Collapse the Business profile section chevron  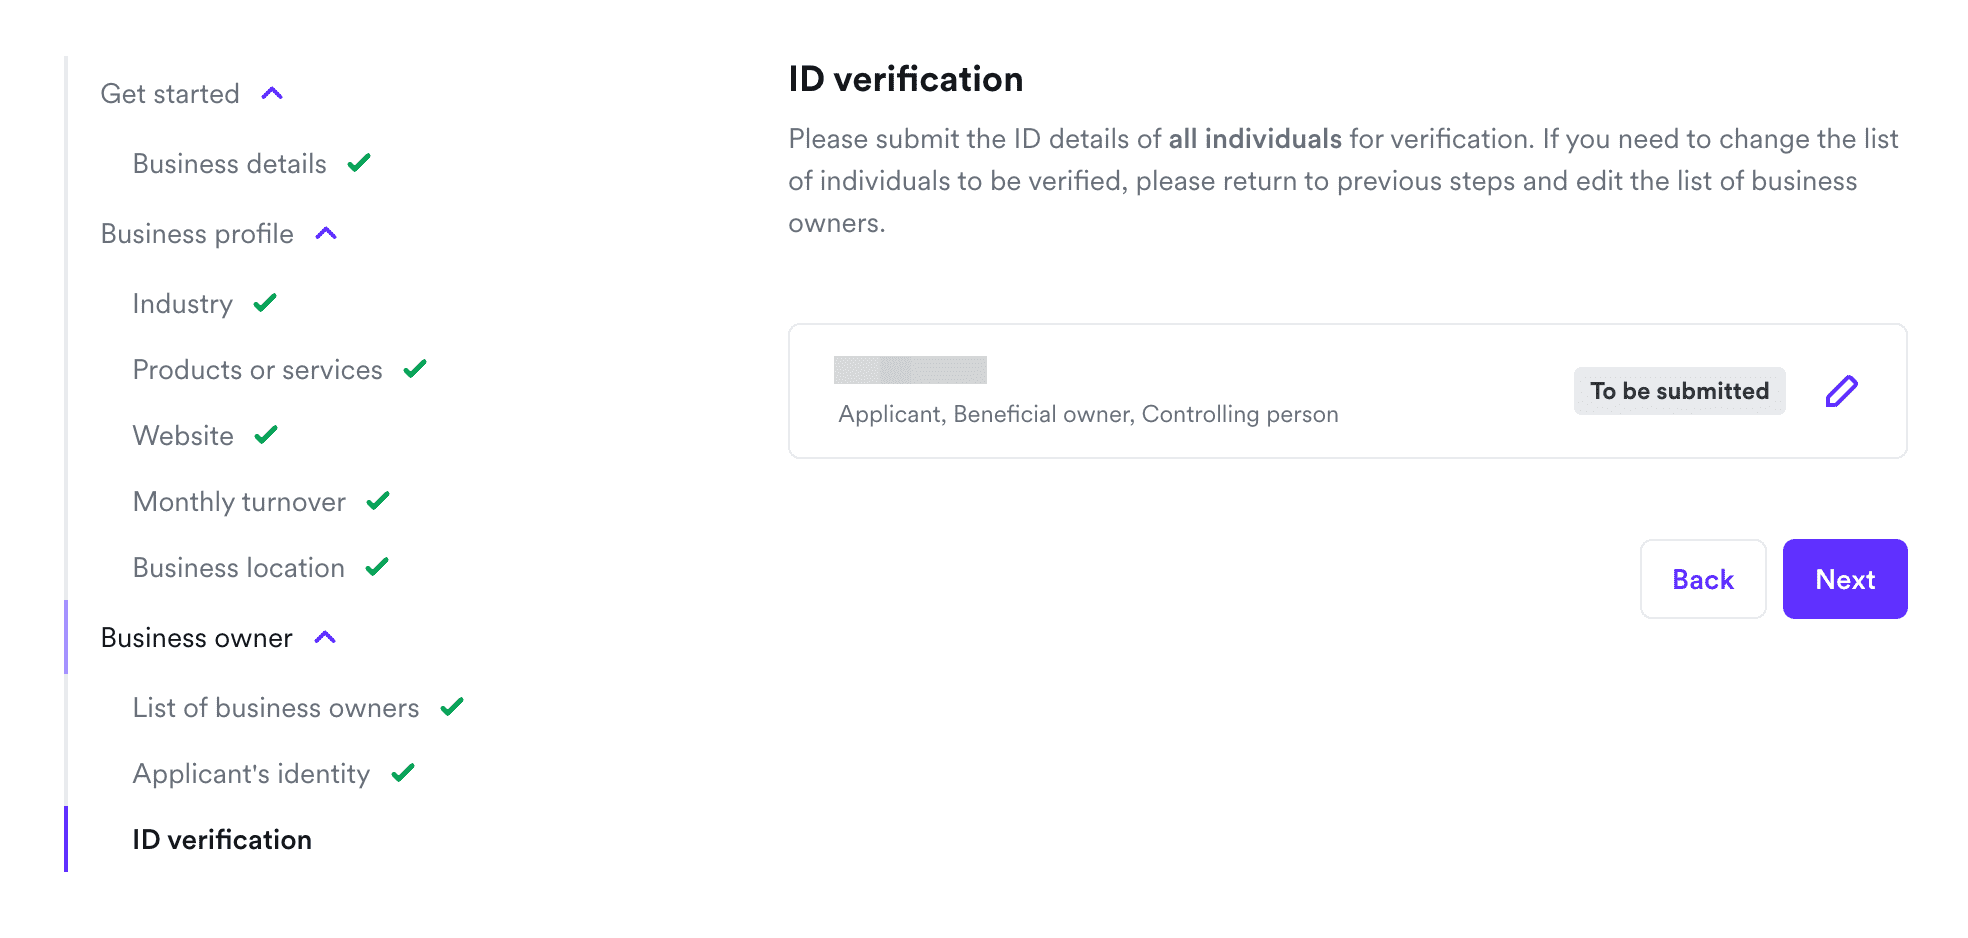click(x=326, y=234)
